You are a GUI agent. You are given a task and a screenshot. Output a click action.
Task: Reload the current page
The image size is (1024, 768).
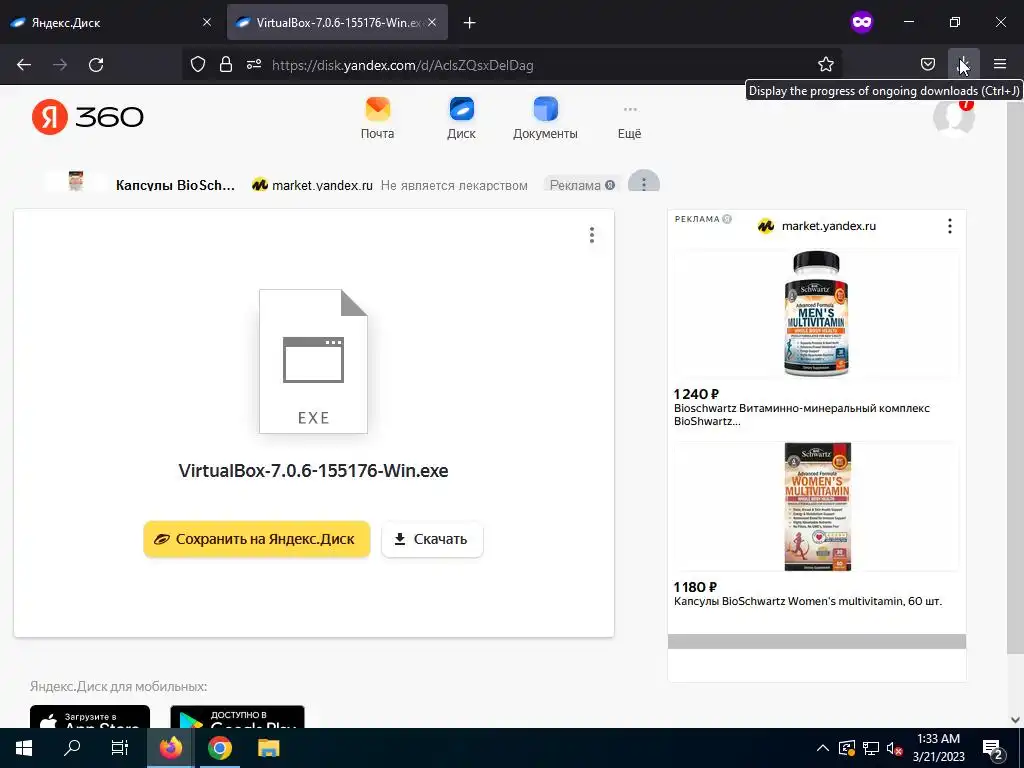click(96, 65)
